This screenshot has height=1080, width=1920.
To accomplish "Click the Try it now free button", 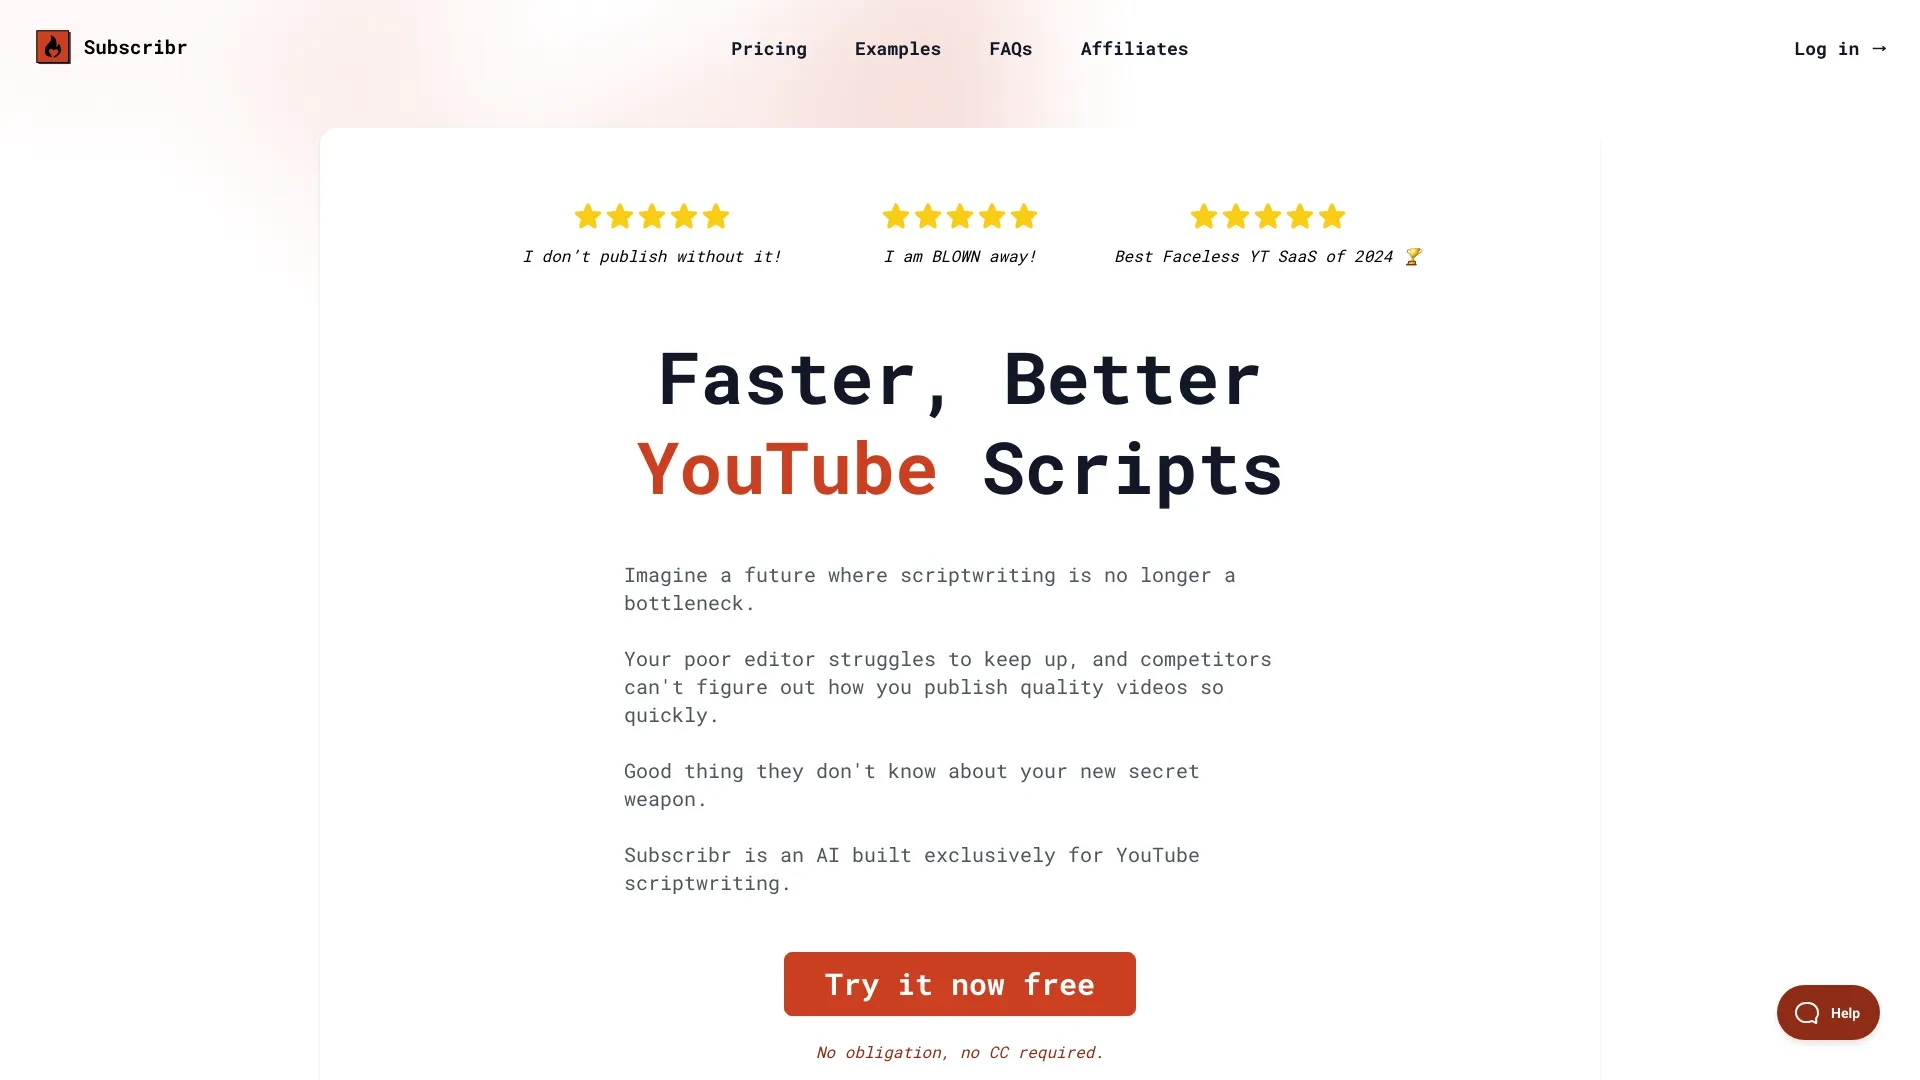I will (x=960, y=984).
